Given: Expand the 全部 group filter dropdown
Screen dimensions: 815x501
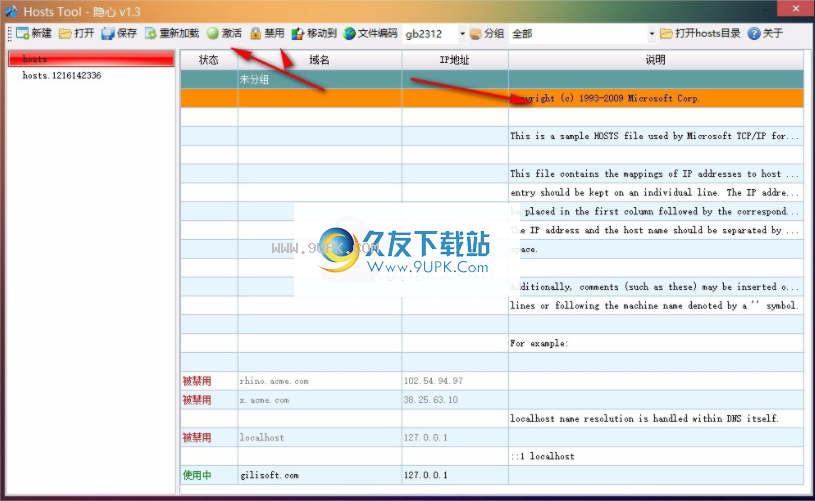Looking at the screenshot, I should coord(652,34).
